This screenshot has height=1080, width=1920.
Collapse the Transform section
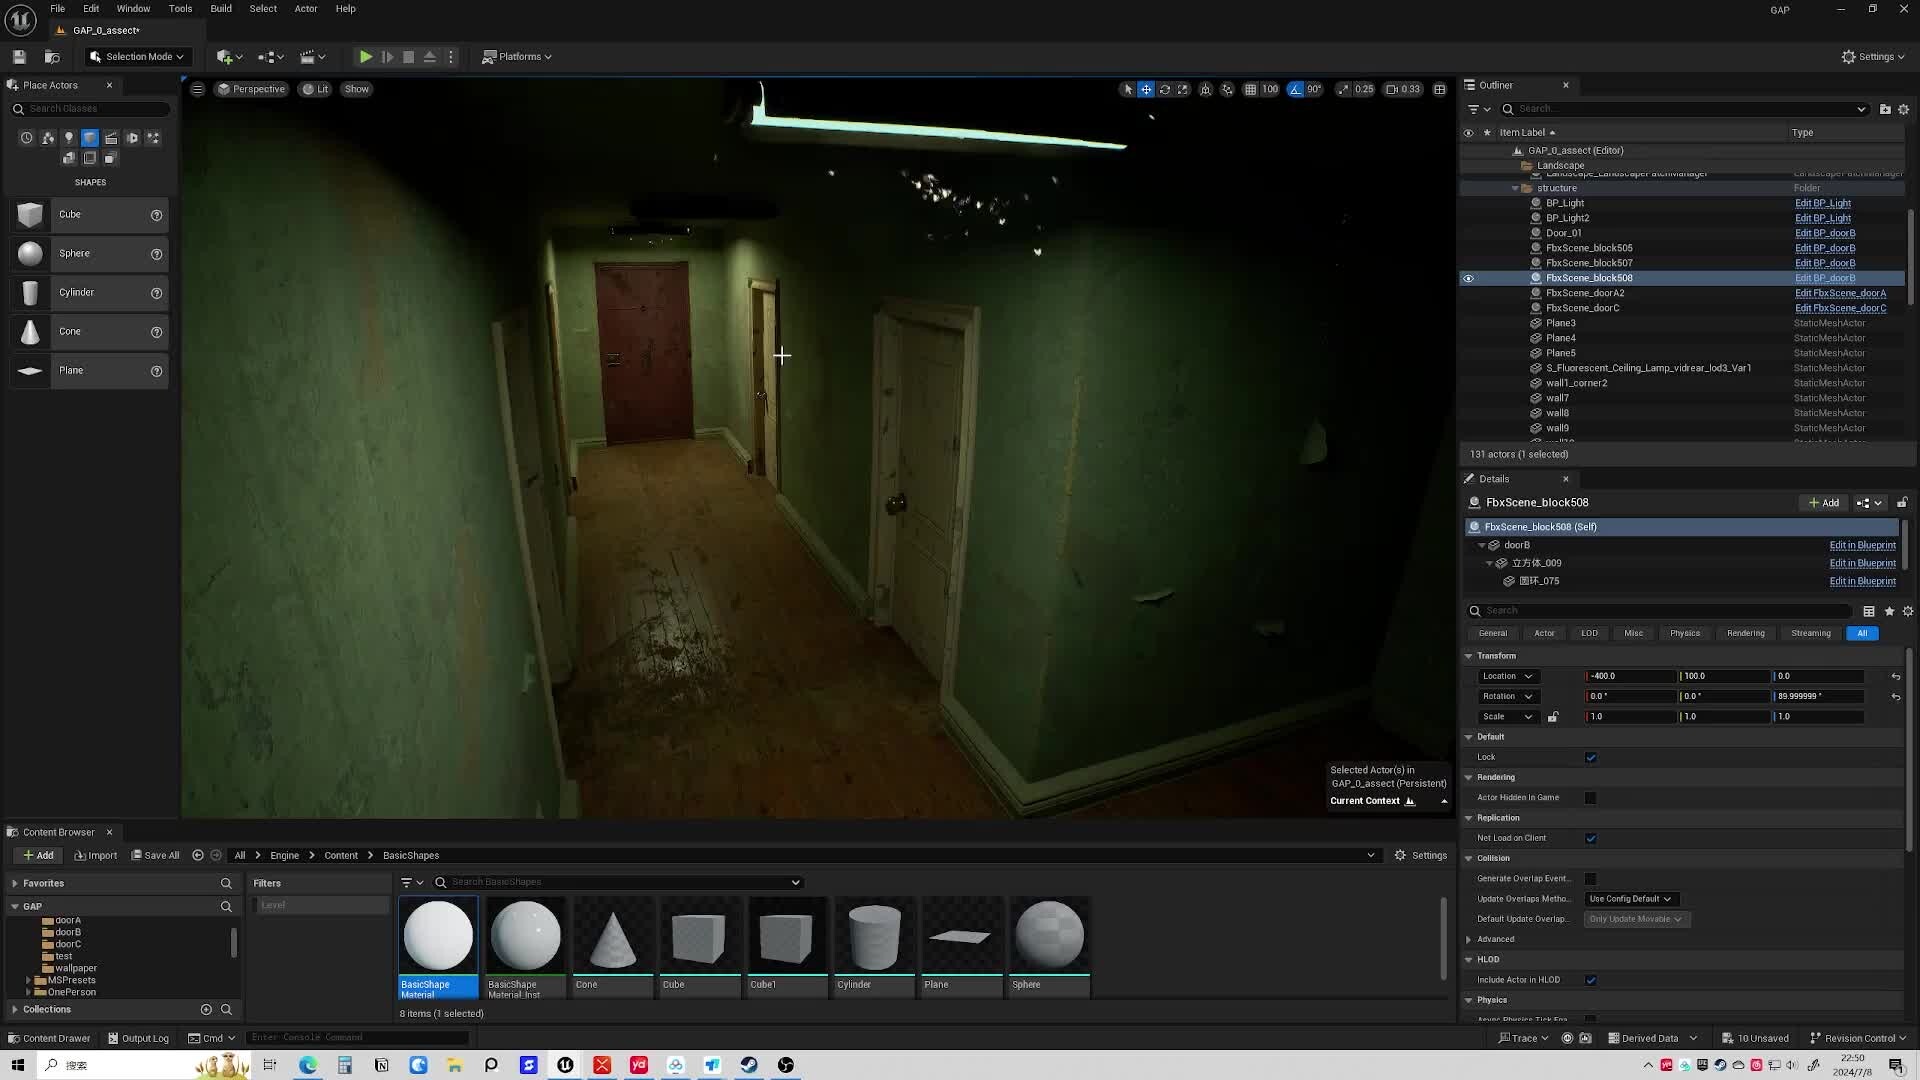click(1469, 656)
